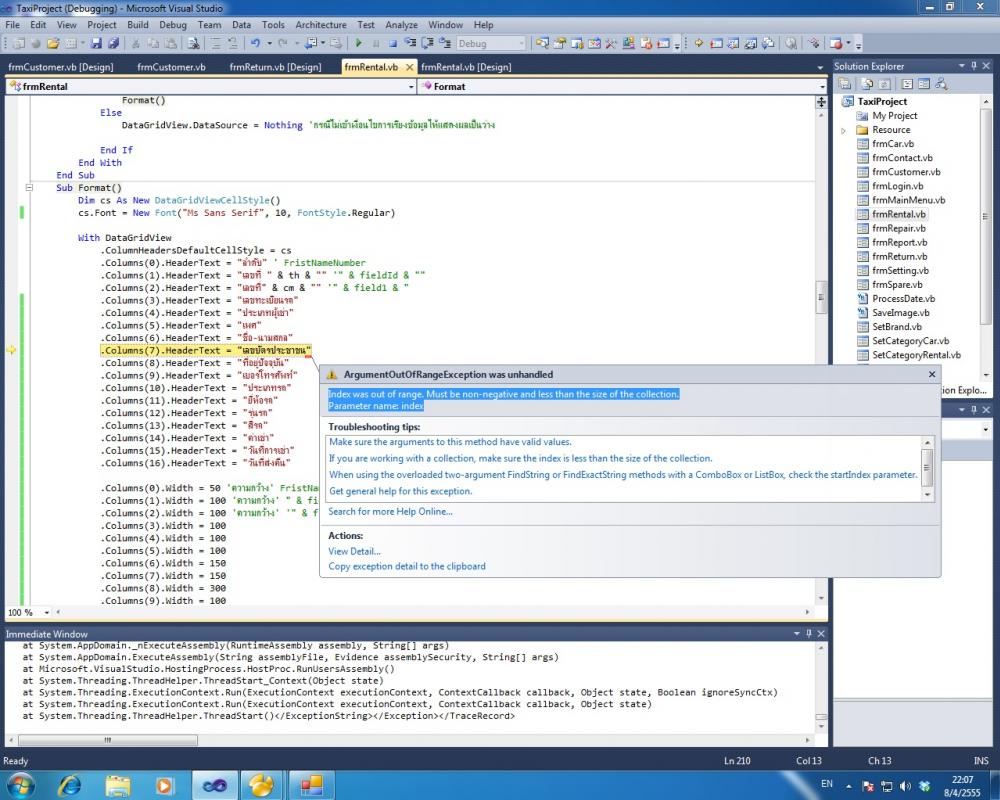Click Search for more Help Online link

click(x=390, y=512)
